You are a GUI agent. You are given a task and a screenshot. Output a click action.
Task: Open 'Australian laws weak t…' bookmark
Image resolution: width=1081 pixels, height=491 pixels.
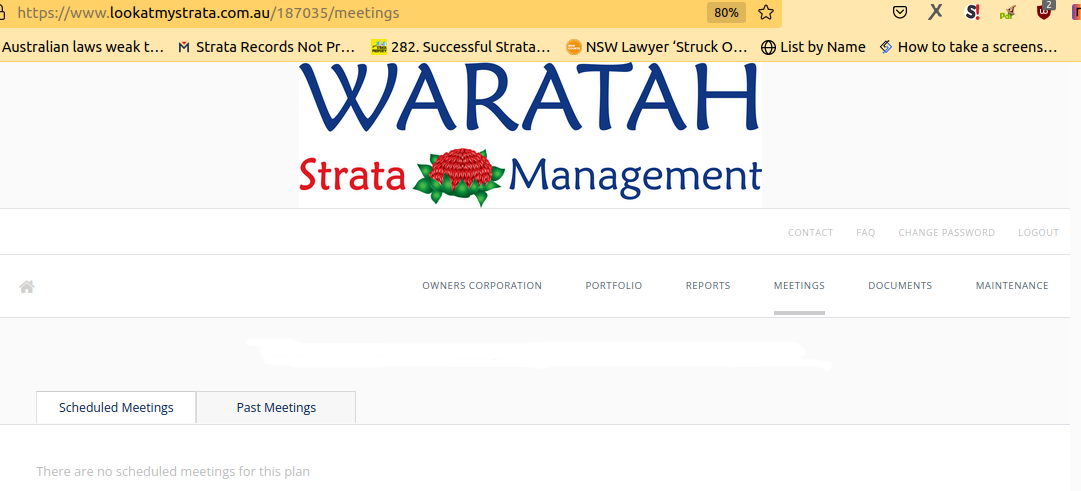[x=83, y=47]
